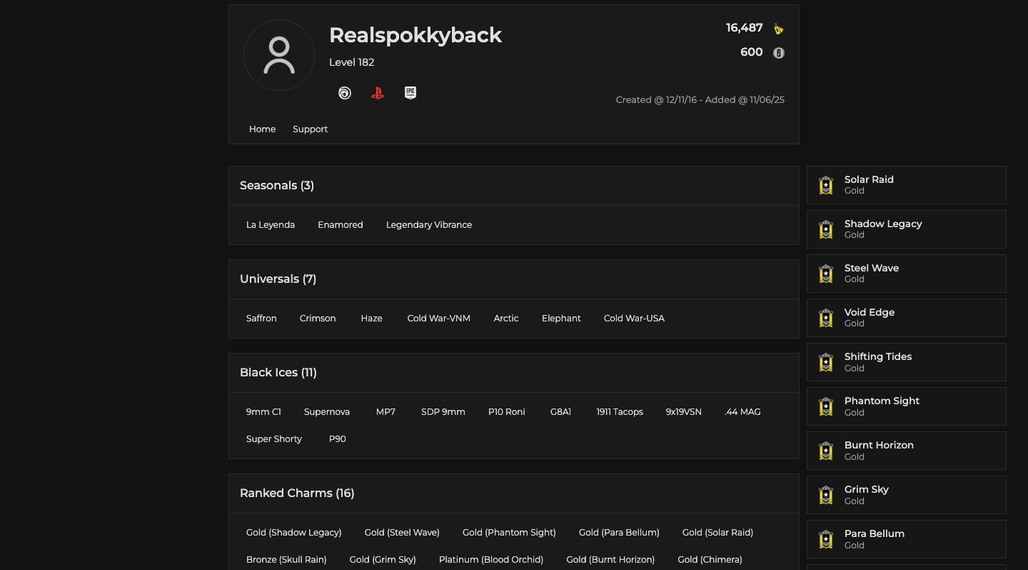Click the renown currency icon beside 16,487

778,29
